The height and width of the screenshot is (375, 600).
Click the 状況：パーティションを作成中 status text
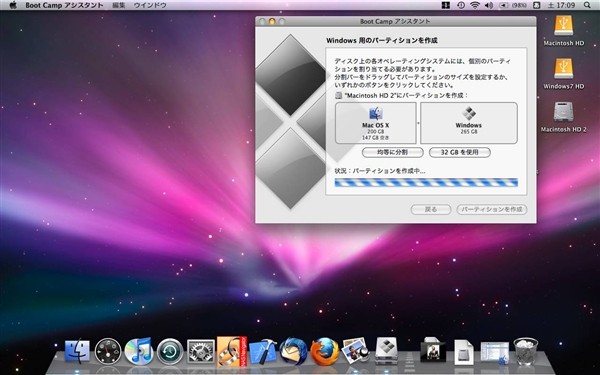pyautogui.click(x=380, y=171)
